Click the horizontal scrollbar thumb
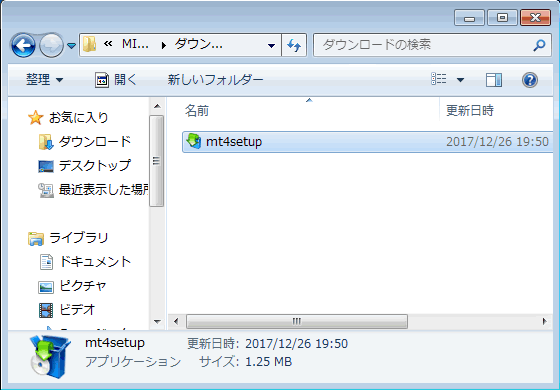This screenshot has height=390, width=560. (x=297, y=321)
